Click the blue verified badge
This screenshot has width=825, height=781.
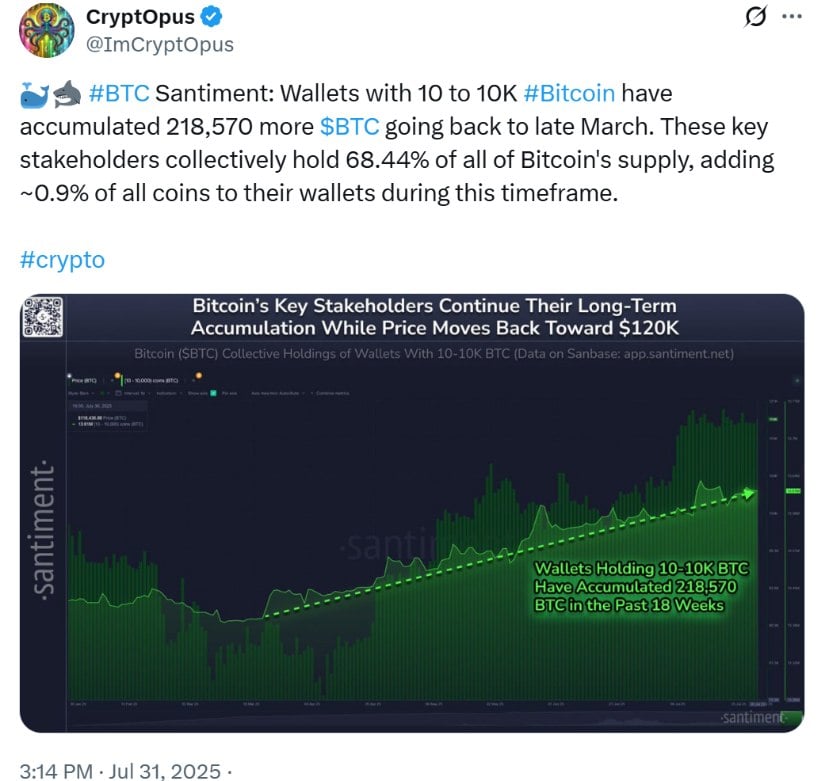[x=212, y=17]
